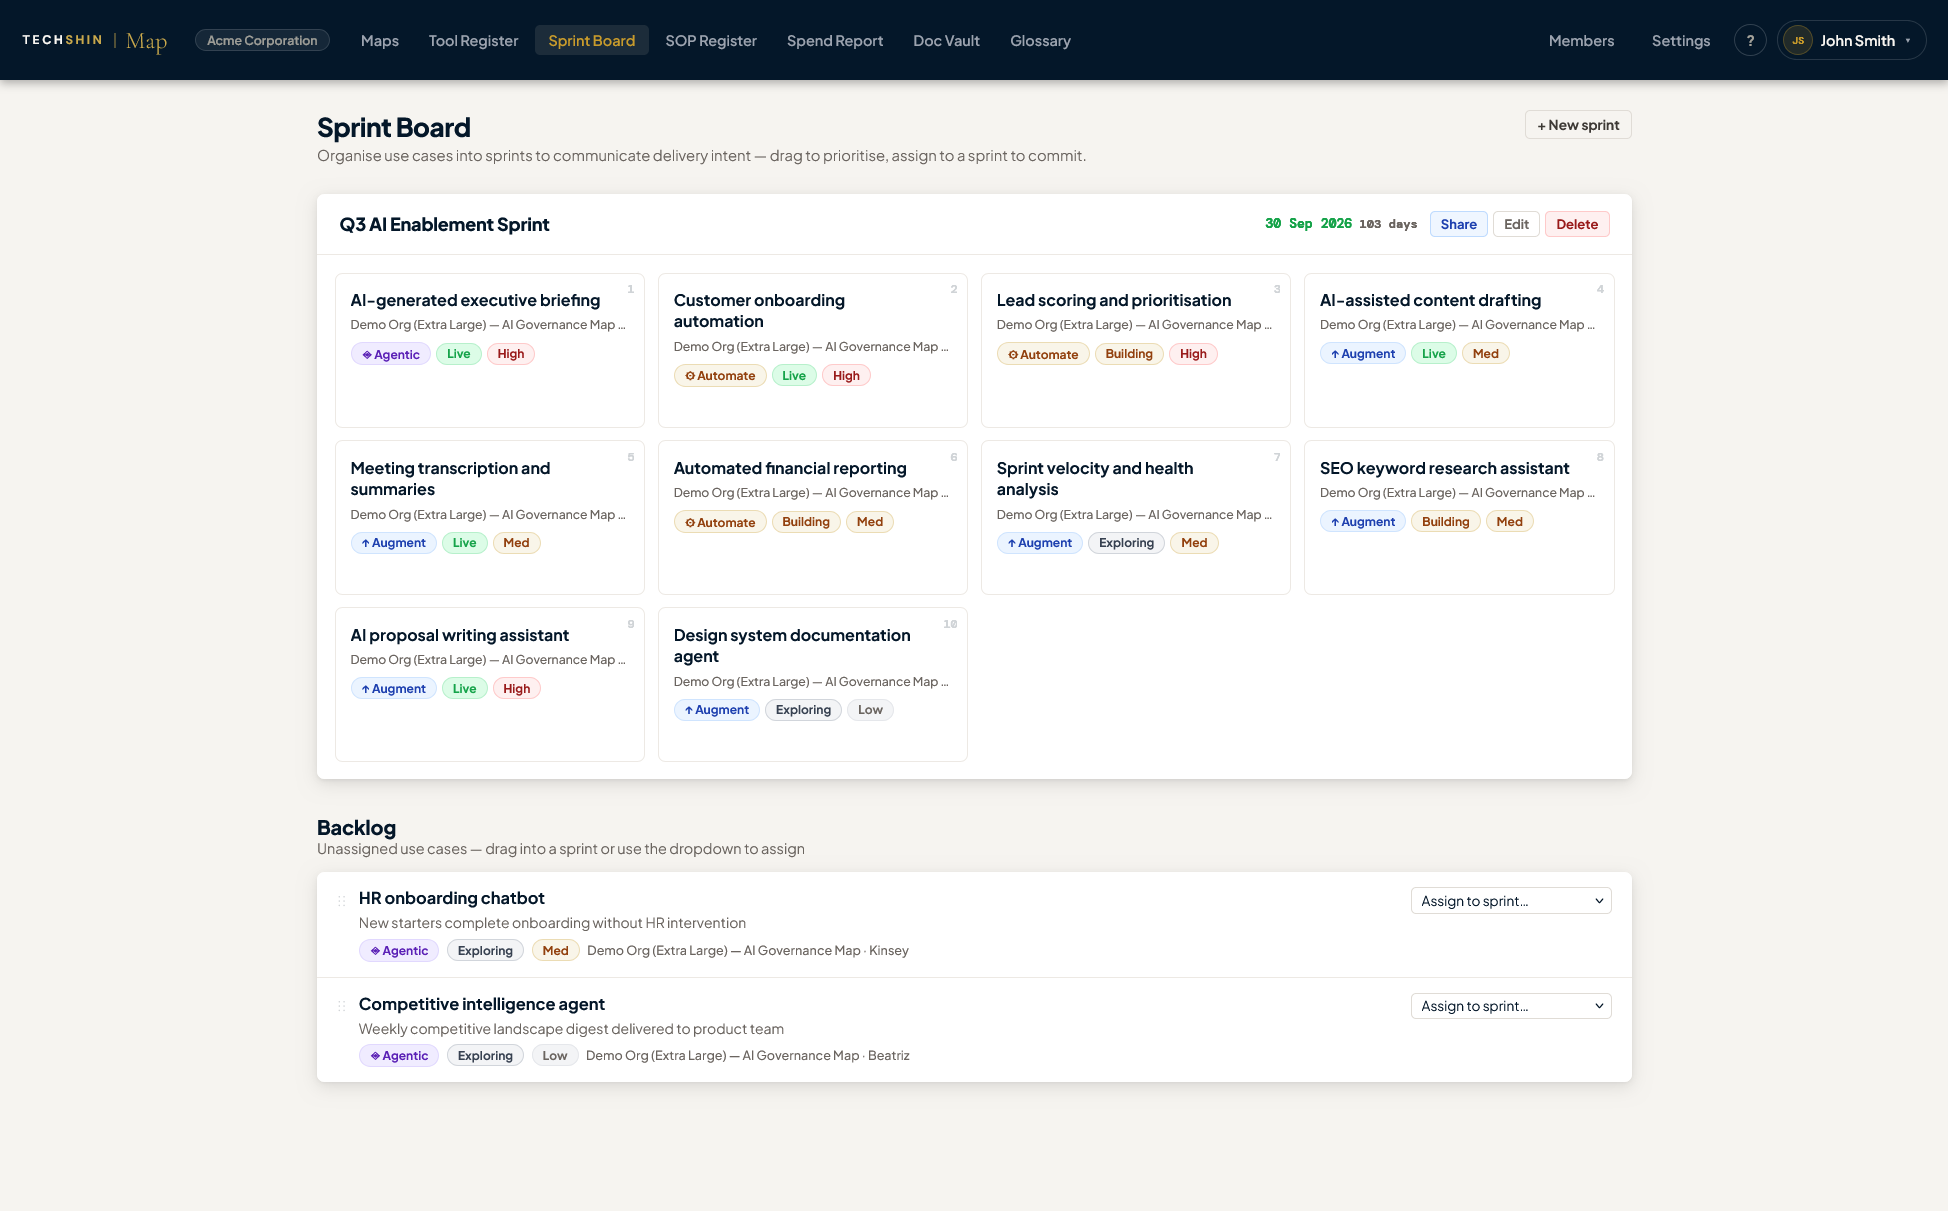Click Automate tag on Customer onboarding automation
This screenshot has height=1211, width=1948.
pyautogui.click(x=720, y=376)
